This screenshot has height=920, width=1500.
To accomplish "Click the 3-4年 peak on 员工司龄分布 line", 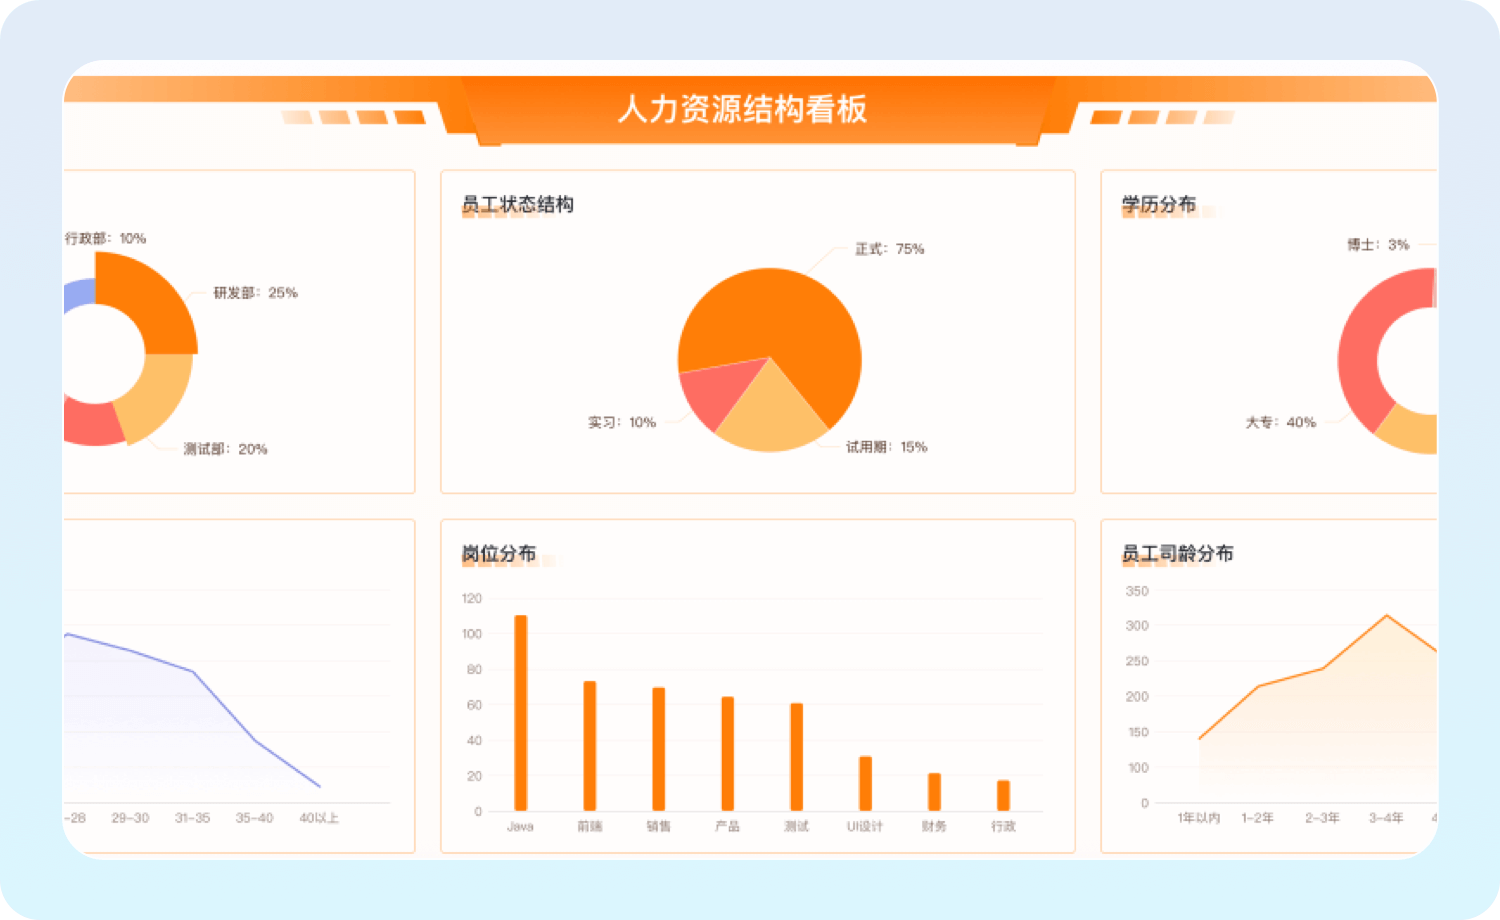I will point(1386,616).
